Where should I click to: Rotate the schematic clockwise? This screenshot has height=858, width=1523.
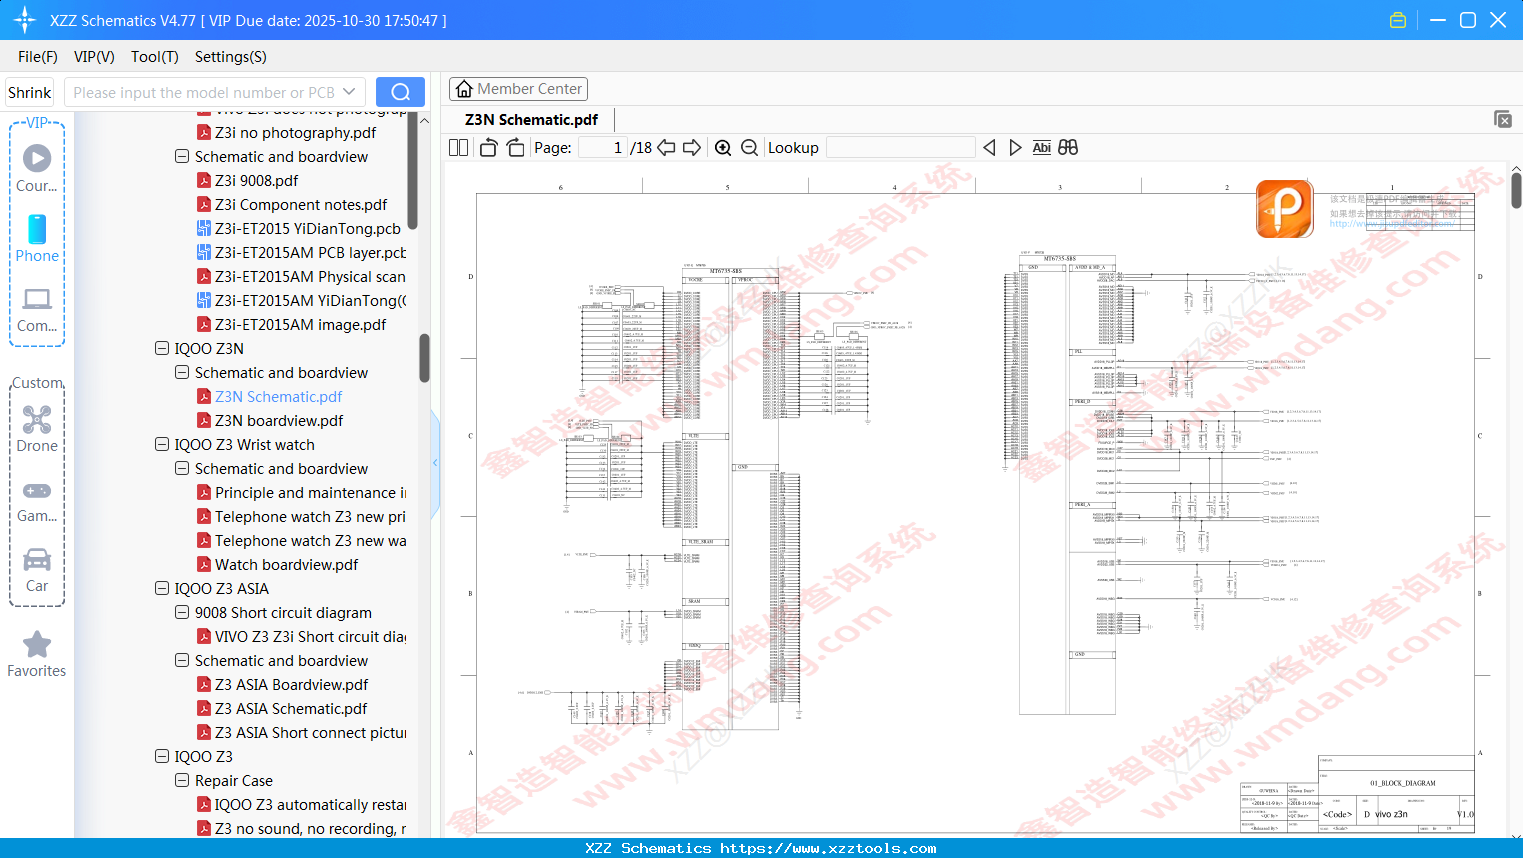[514, 146]
